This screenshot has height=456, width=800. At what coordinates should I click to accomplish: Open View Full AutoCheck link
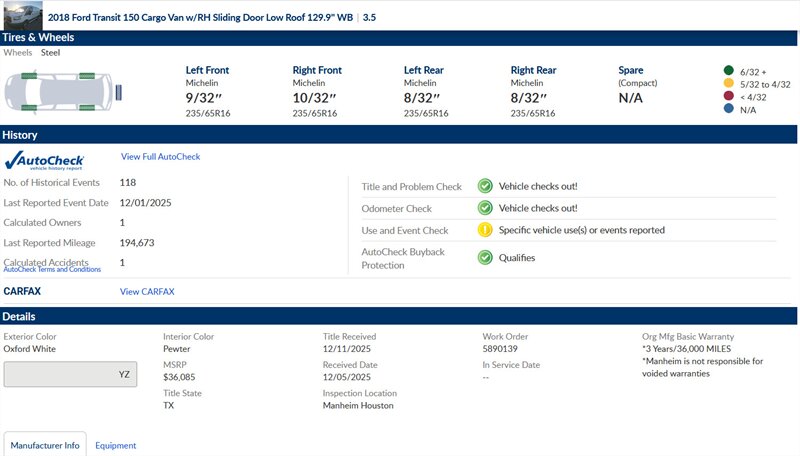pyautogui.click(x=160, y=157)
